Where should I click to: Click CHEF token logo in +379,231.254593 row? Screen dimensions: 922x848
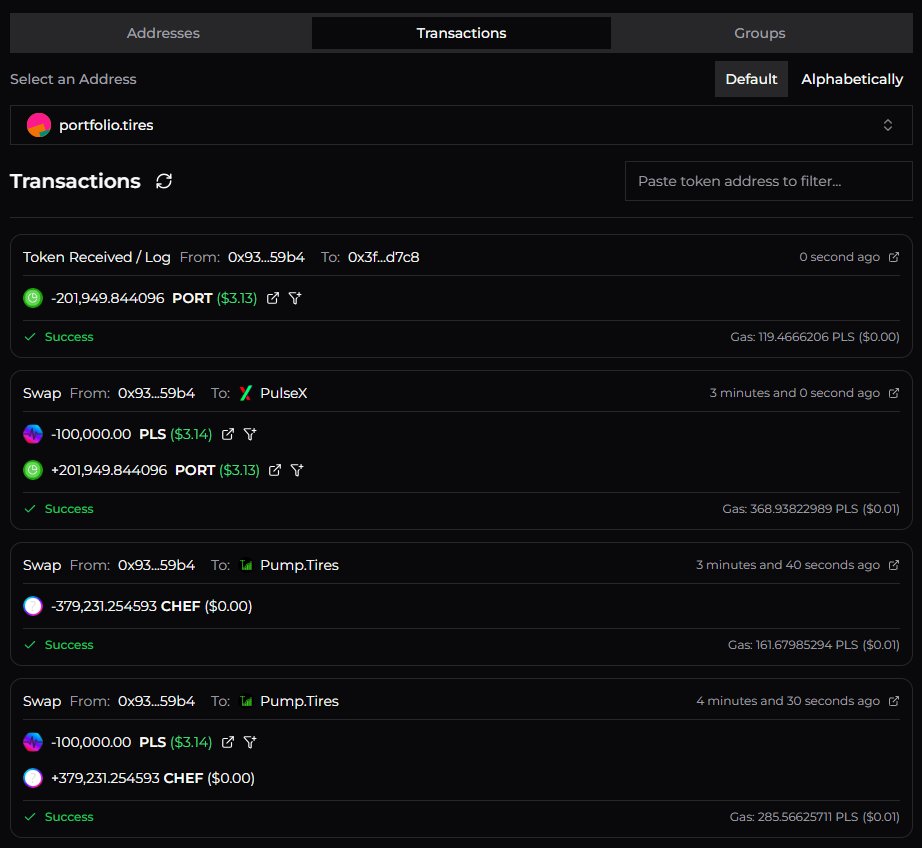(x=33, y=778)
